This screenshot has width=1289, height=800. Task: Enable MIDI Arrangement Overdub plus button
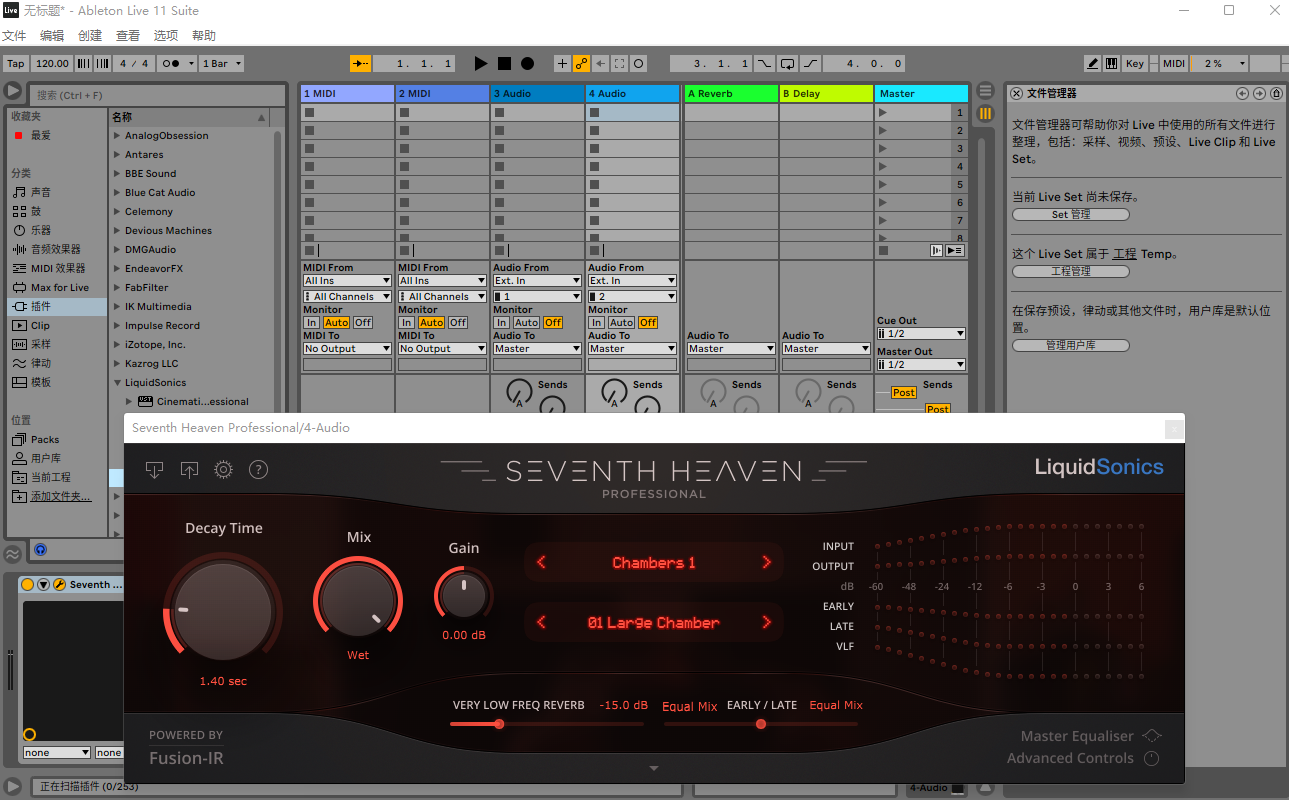[x=562, y=63]
